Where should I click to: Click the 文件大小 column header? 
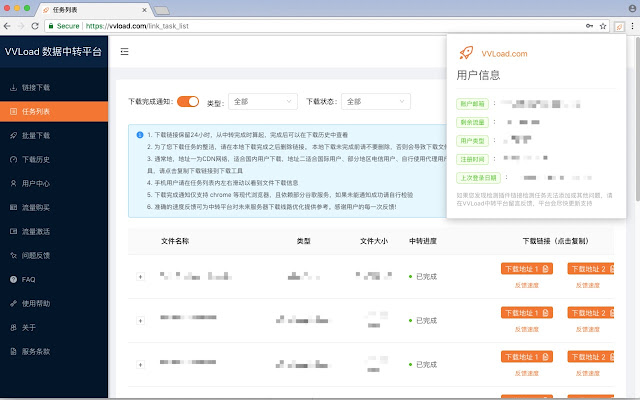tap(374, 241)
